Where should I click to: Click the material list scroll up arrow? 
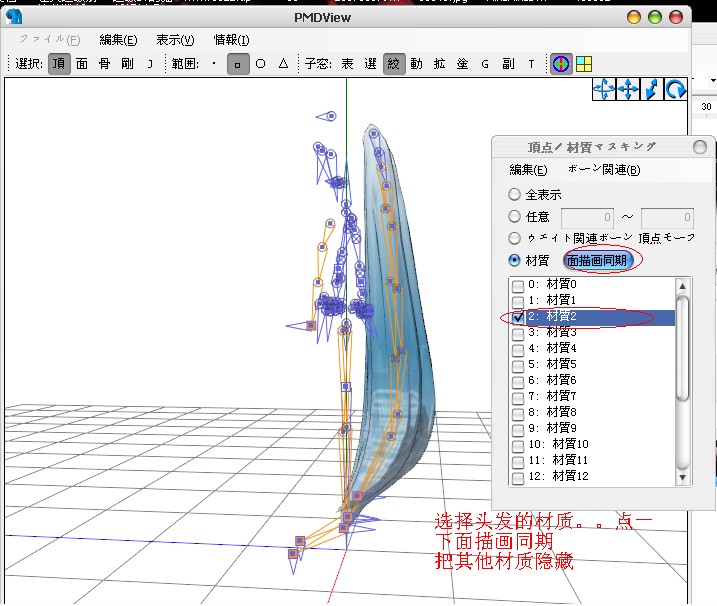[x=682, y=286]
